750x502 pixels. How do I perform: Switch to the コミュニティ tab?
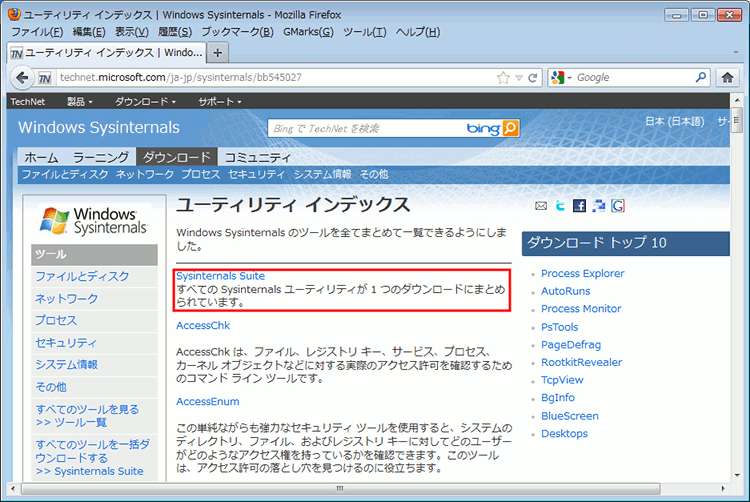coord(257,157)
